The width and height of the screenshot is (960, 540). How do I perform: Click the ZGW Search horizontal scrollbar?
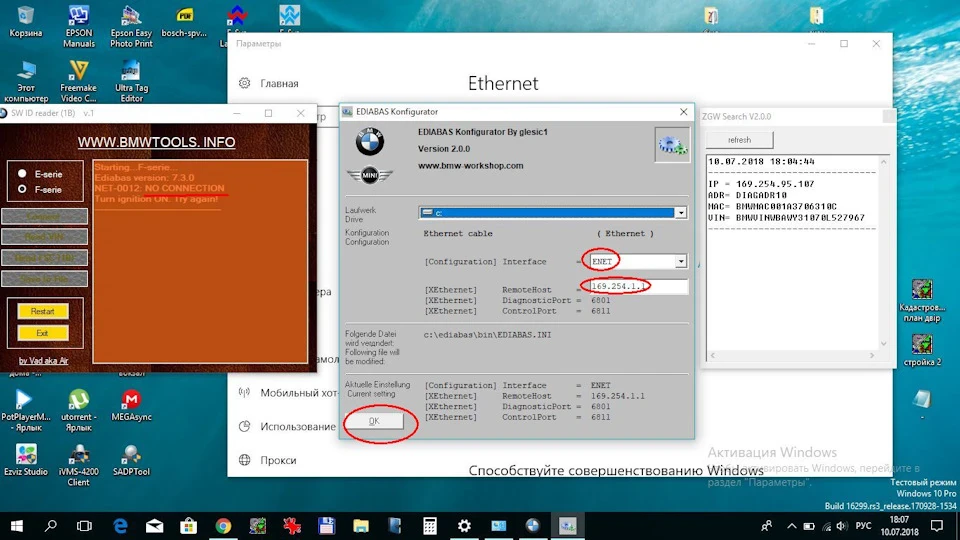[792, 355]
